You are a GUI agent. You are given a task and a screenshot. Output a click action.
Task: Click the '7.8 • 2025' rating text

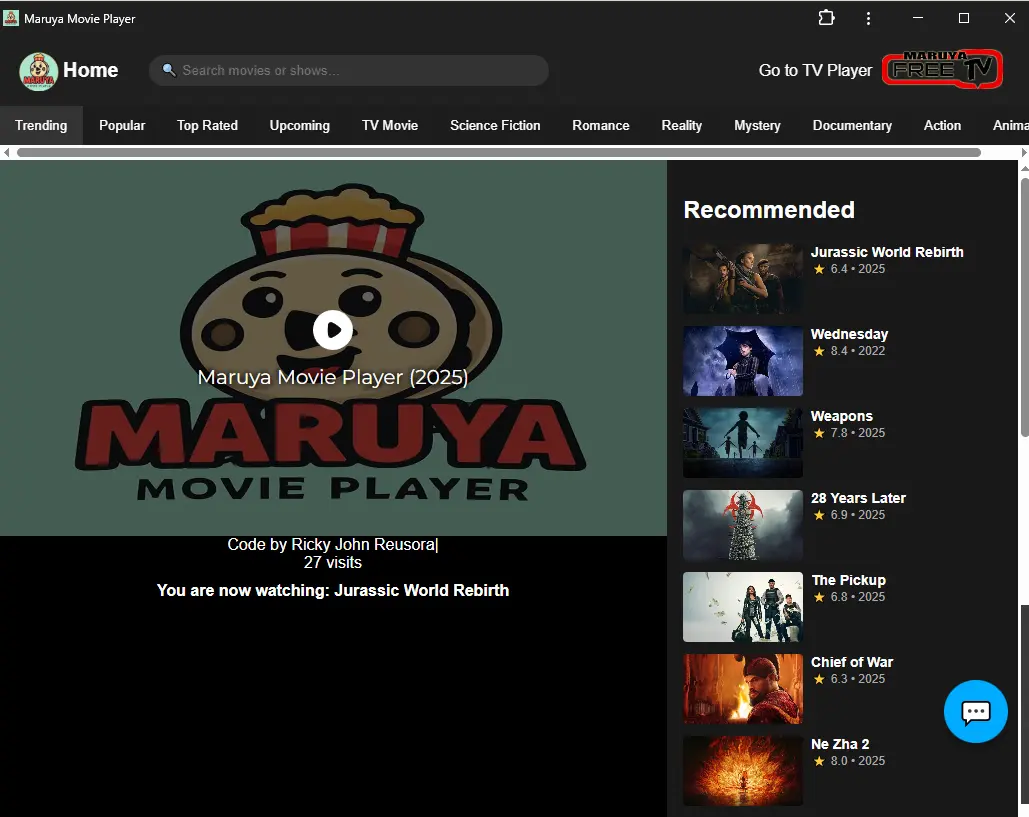coord(858,433)
